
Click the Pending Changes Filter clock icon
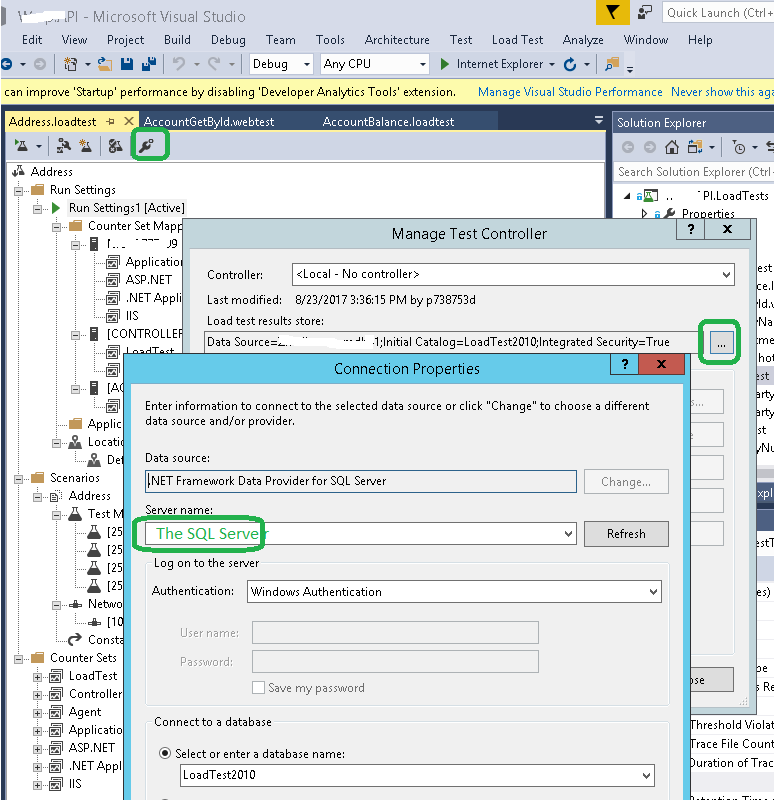tap(739, 147)
